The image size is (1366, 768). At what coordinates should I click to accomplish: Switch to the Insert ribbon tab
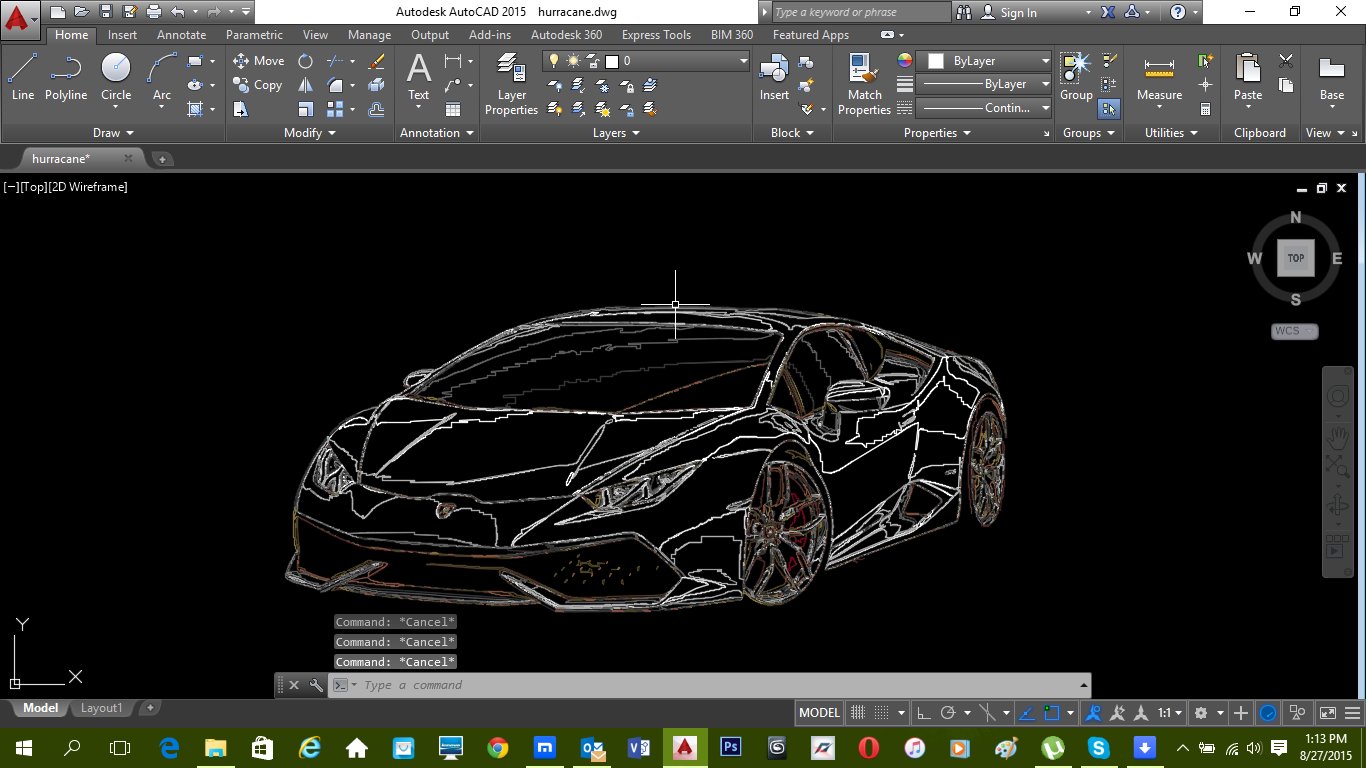point(123,35)
